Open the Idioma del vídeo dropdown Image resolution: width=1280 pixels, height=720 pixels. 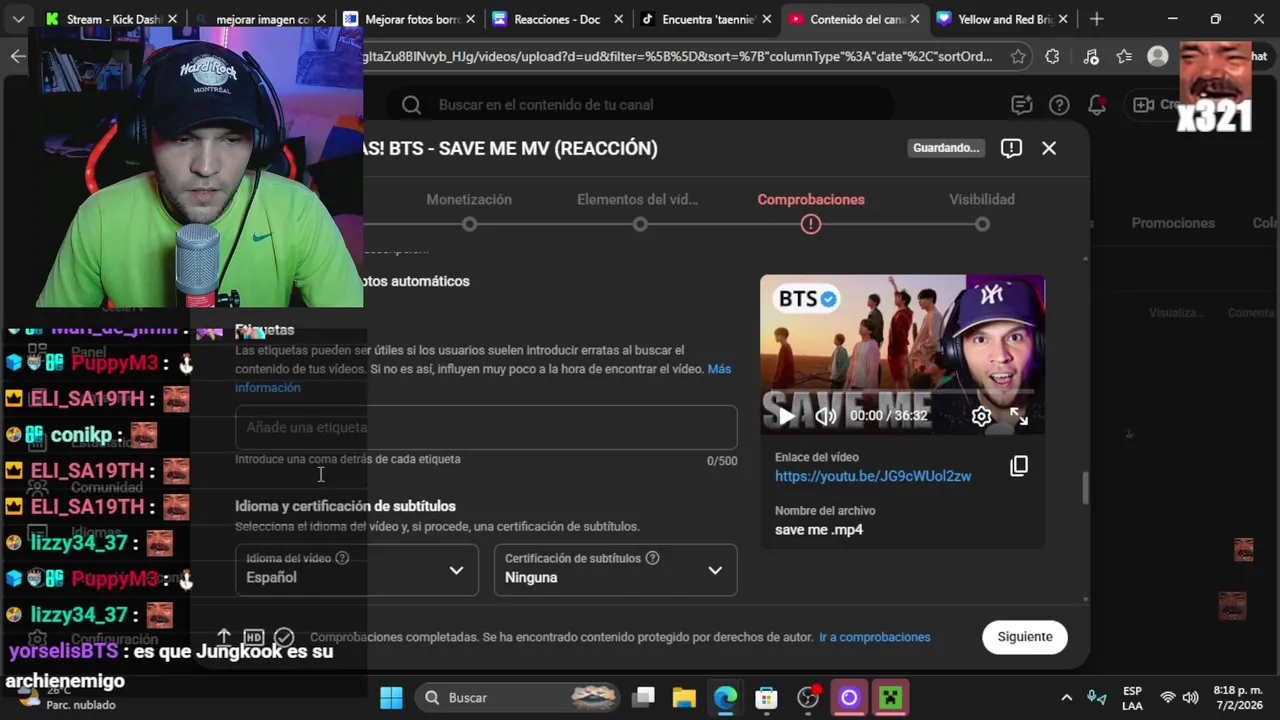[357, 570]
